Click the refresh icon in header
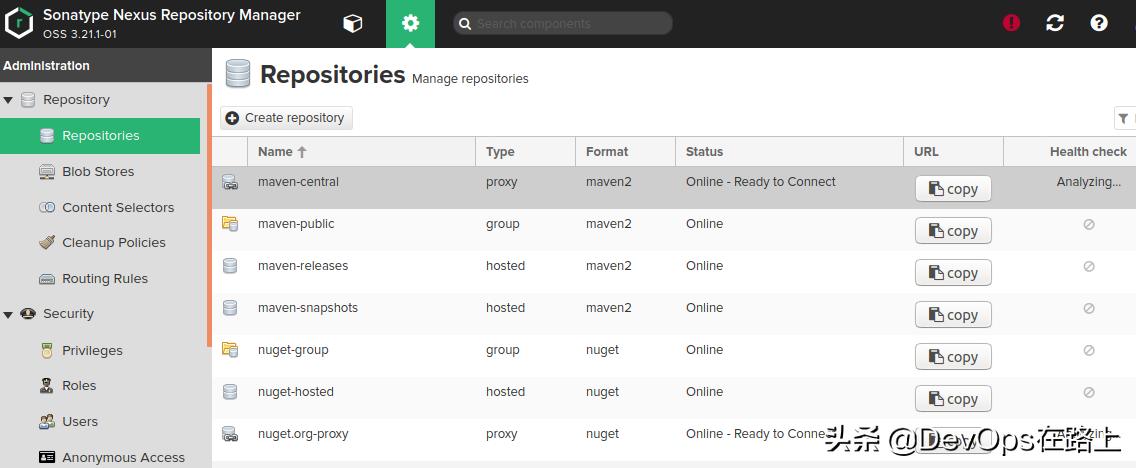The width and height of the screenshot is (1136, 468). click(x=1055, y=23)
